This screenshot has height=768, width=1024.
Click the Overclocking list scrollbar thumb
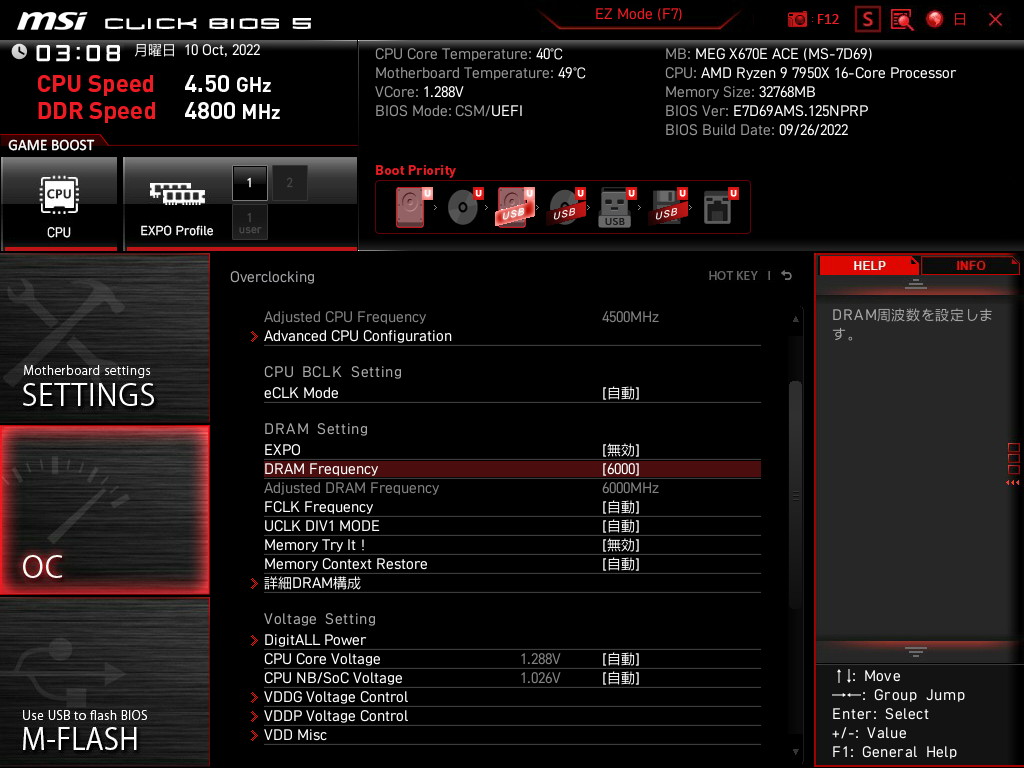795,496
